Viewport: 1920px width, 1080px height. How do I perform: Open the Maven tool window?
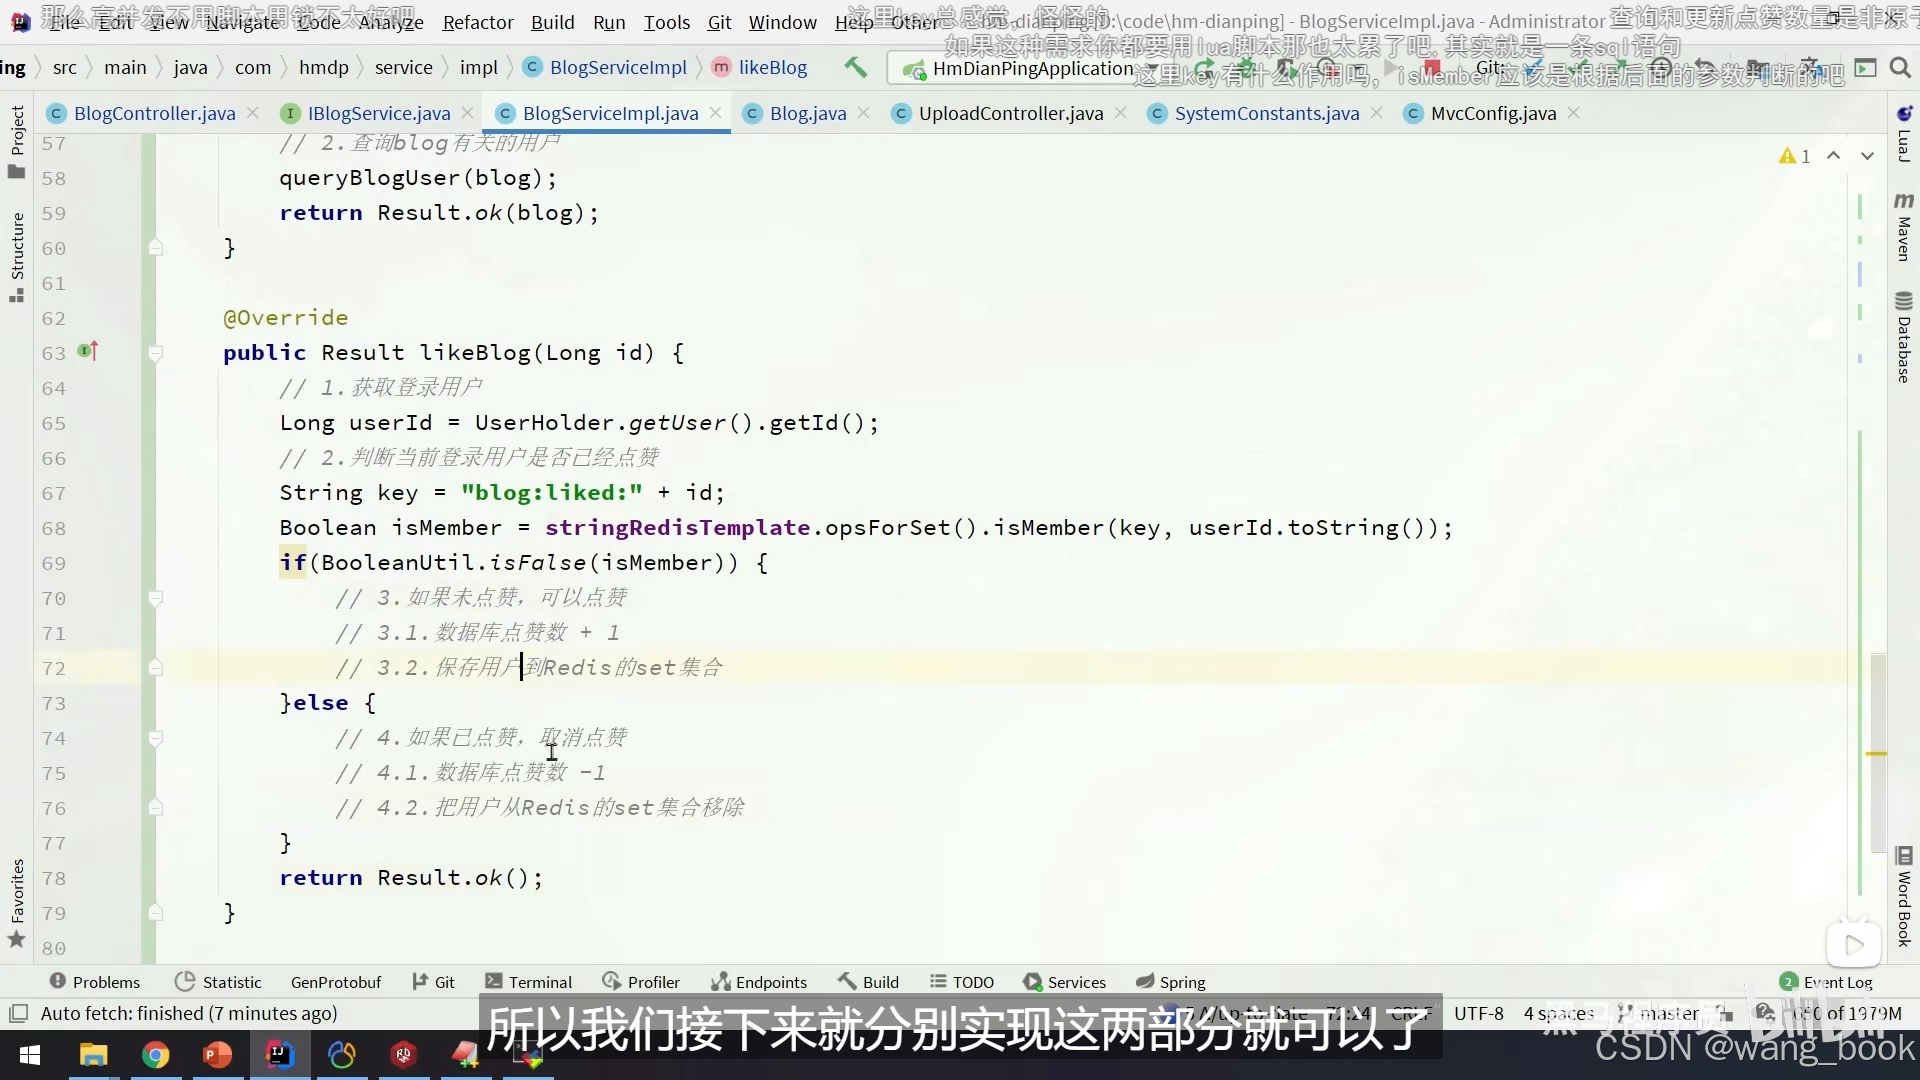pyautogui.click(x=1904, y=227)
